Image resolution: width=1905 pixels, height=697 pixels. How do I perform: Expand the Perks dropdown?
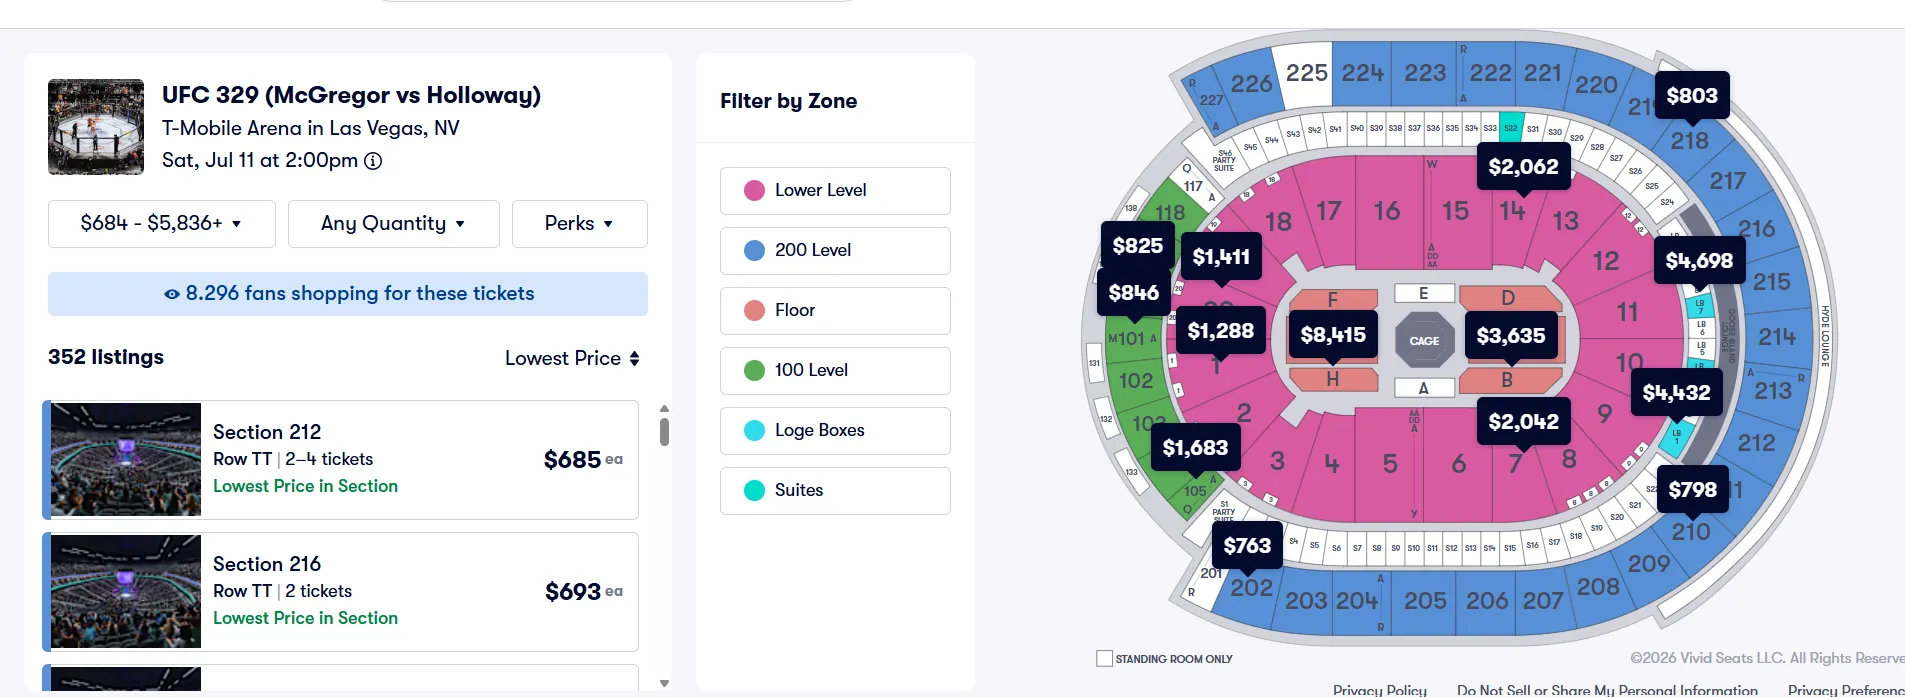(x=580, y=224)
